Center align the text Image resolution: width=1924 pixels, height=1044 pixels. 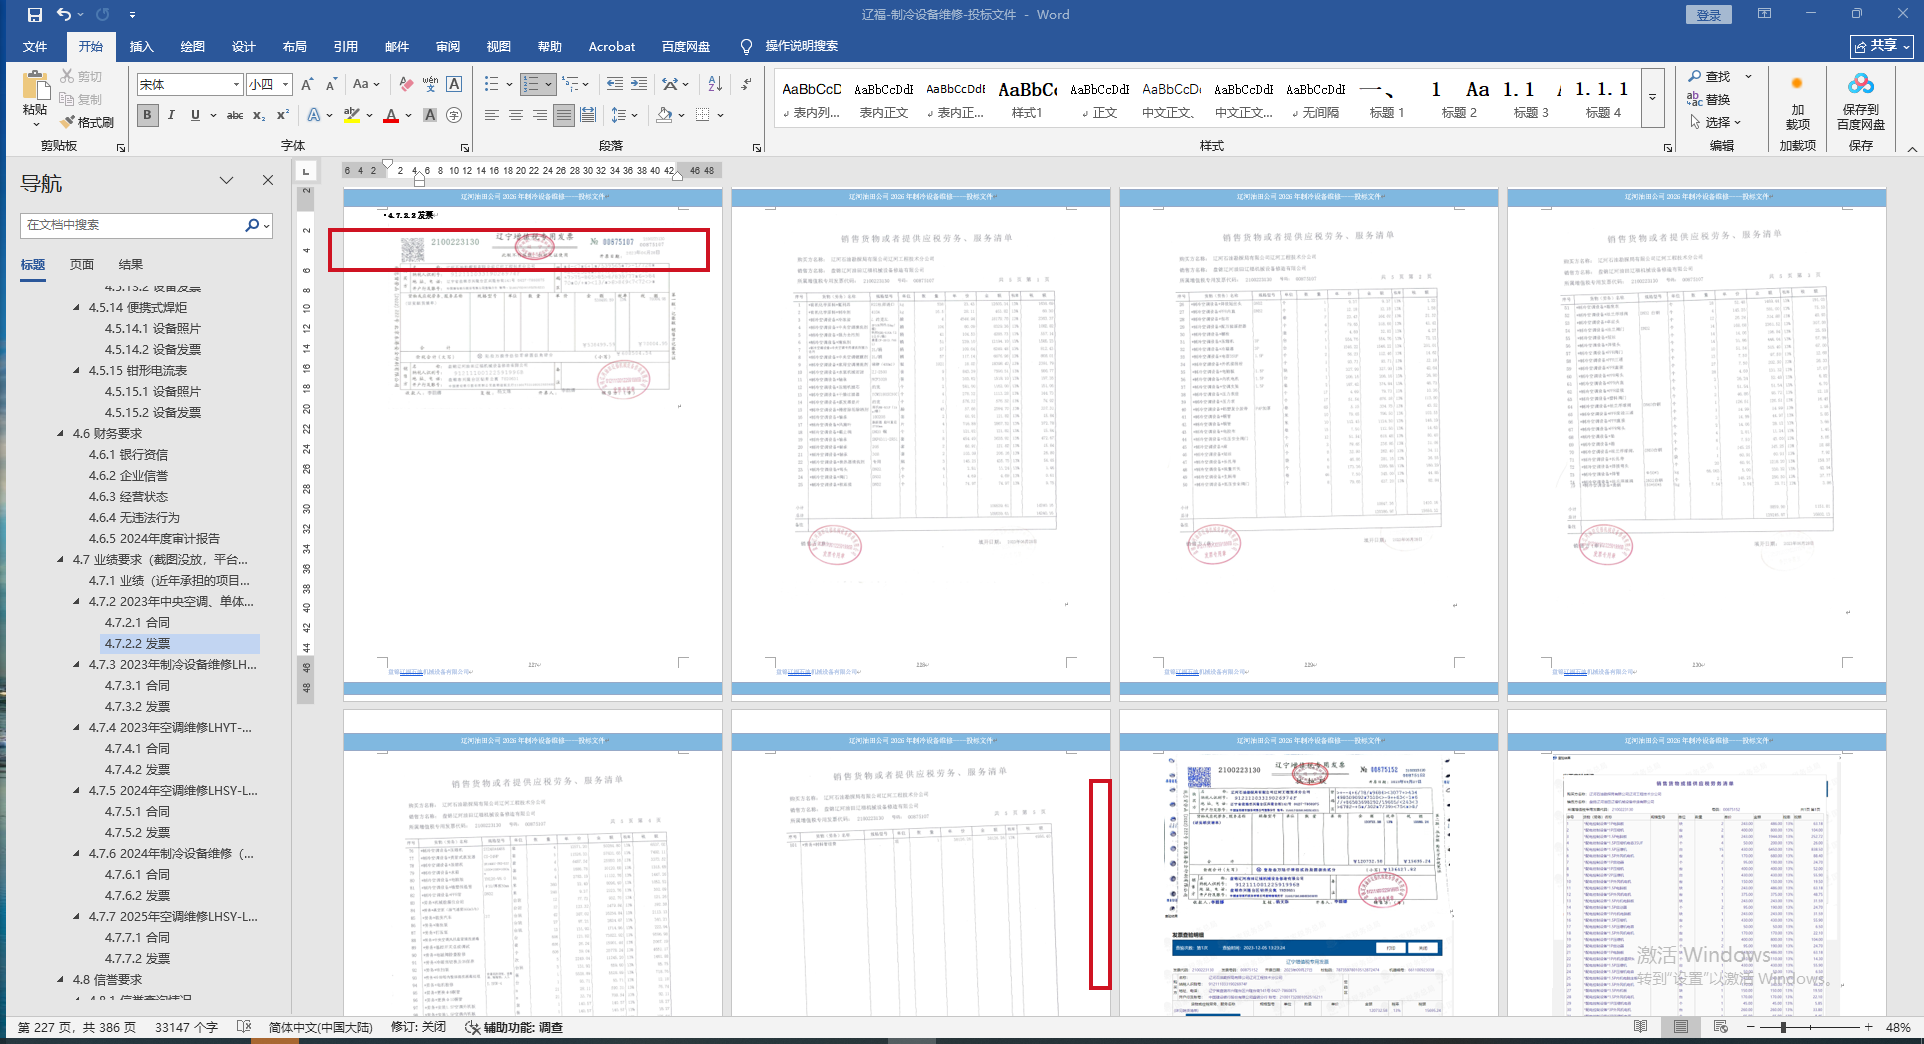pyautogui.click(x=515, y=115)
